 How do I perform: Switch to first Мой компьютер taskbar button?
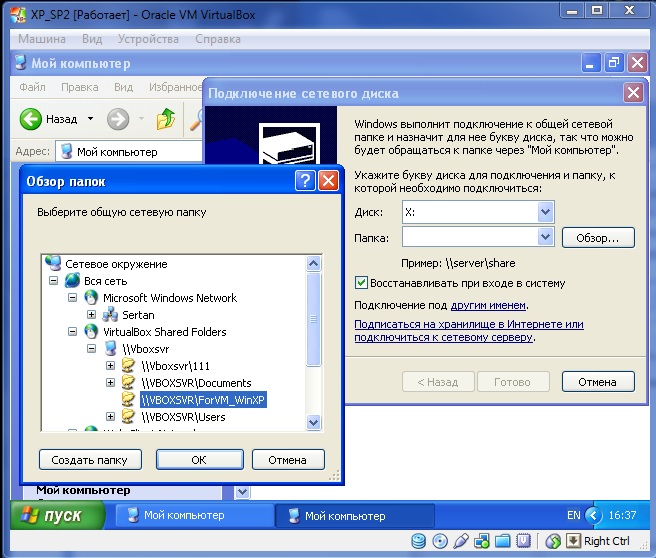193,515
